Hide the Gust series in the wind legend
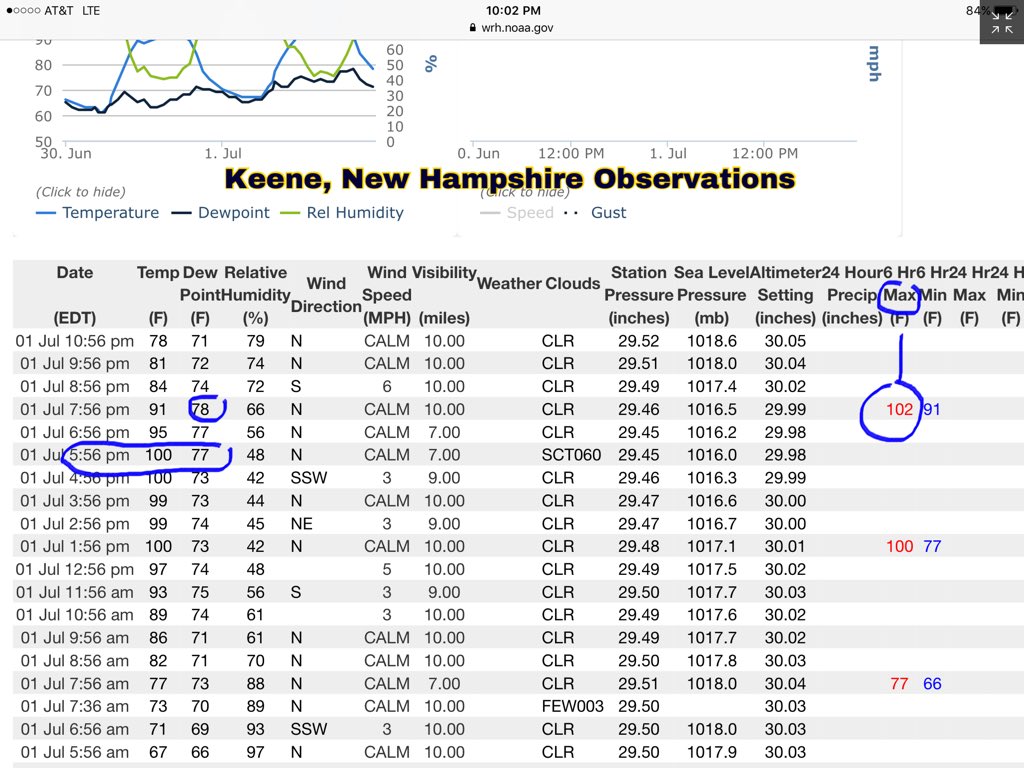1024x768 pixels. (x=595, y=213)
